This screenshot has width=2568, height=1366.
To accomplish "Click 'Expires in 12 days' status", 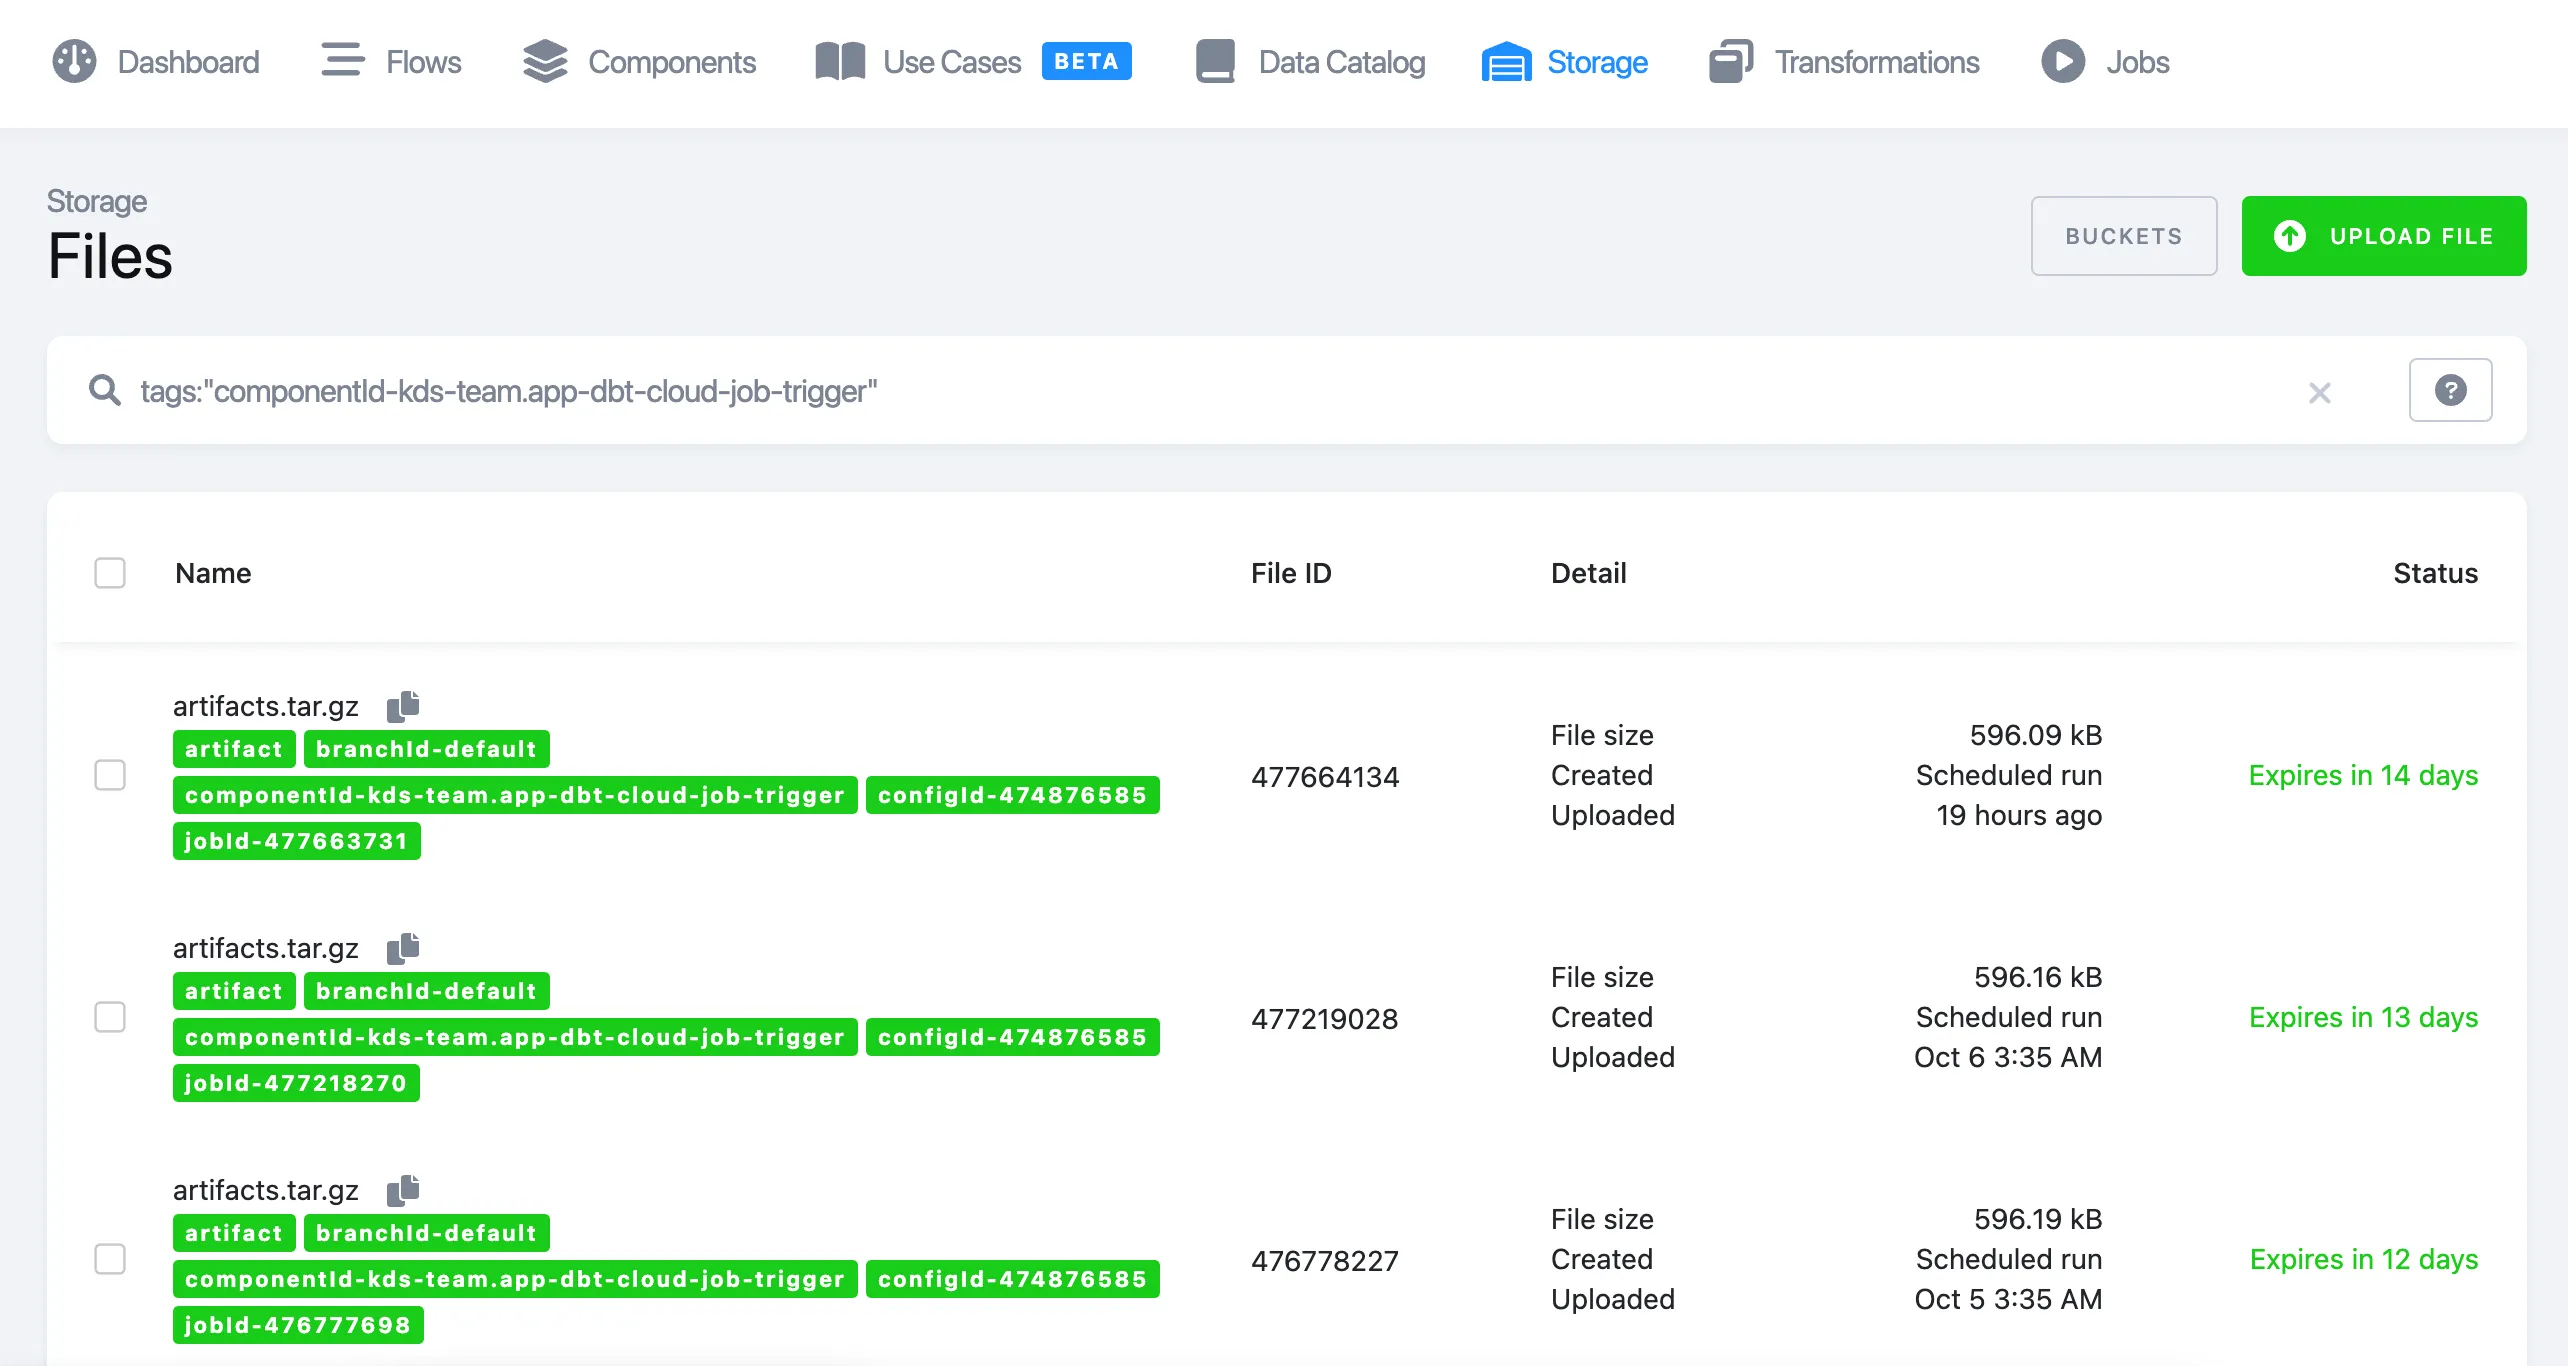I will (2364, 1259).
